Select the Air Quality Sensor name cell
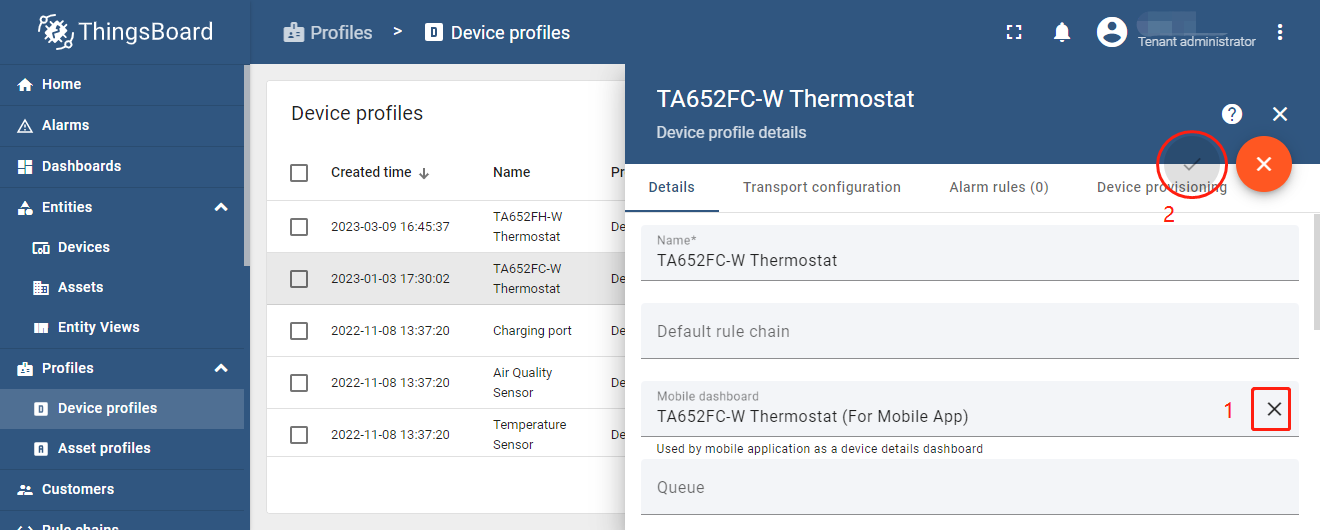The image size is (1320, 530). coord(523,383)
